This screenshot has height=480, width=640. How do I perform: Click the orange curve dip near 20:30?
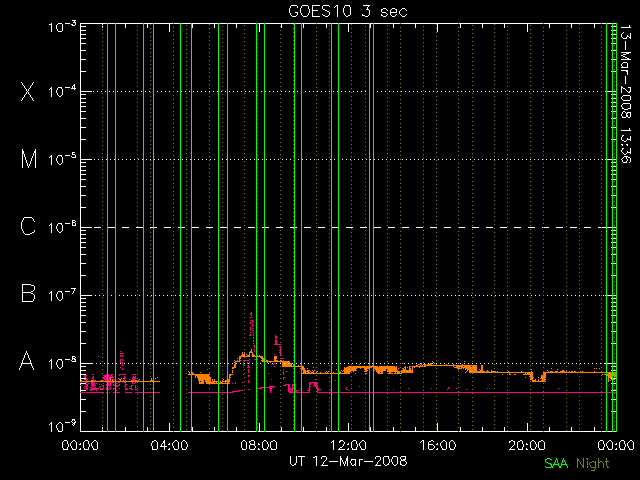[x=538, y=377]
